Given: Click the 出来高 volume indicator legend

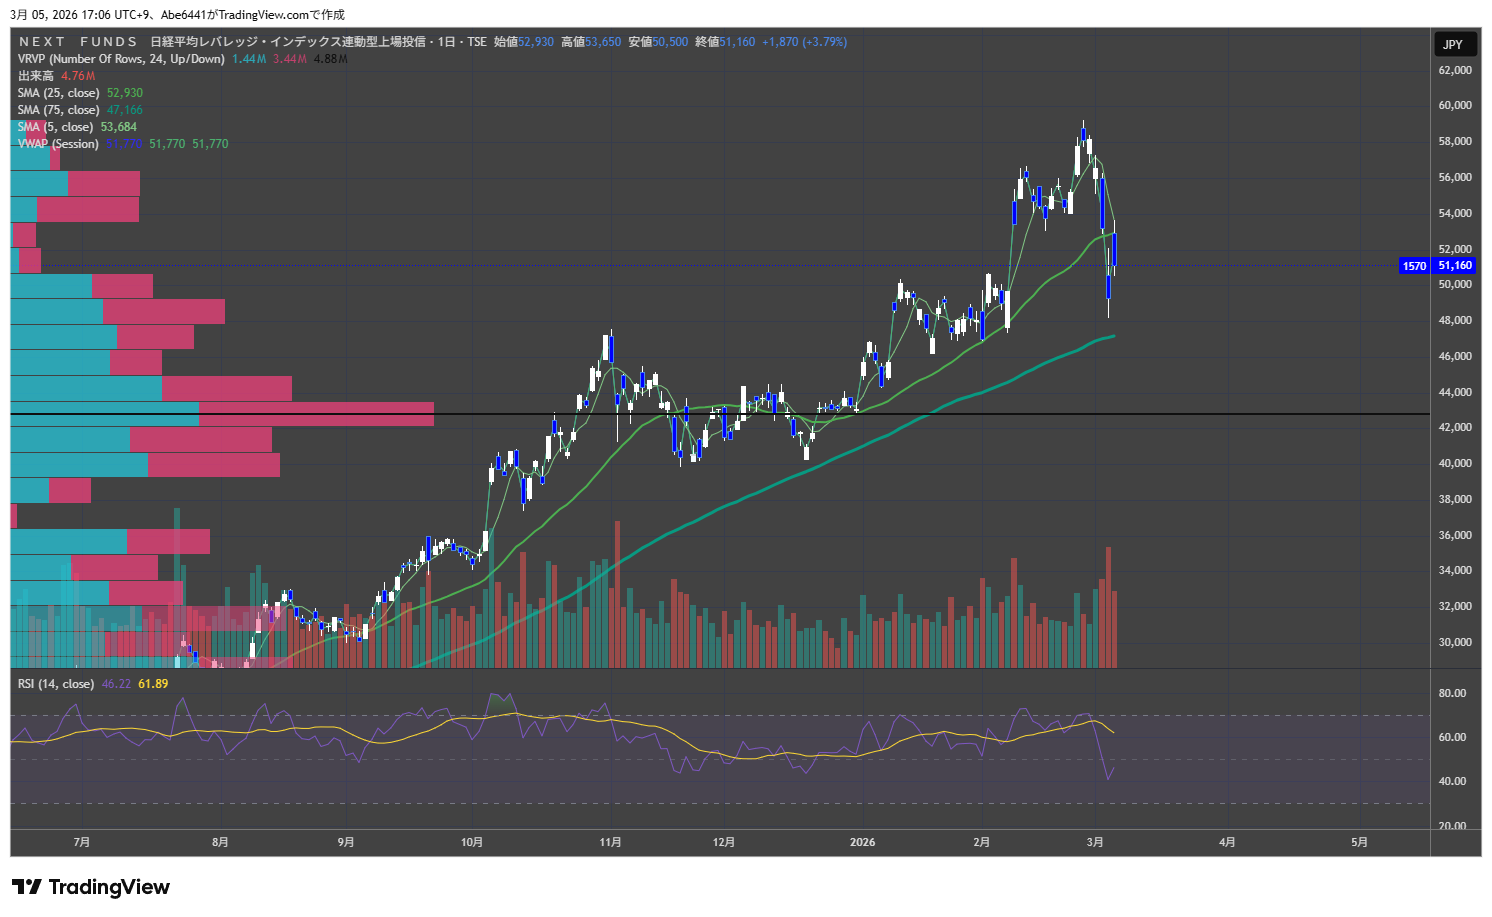Looking at the screenshot, I should 36,76.
